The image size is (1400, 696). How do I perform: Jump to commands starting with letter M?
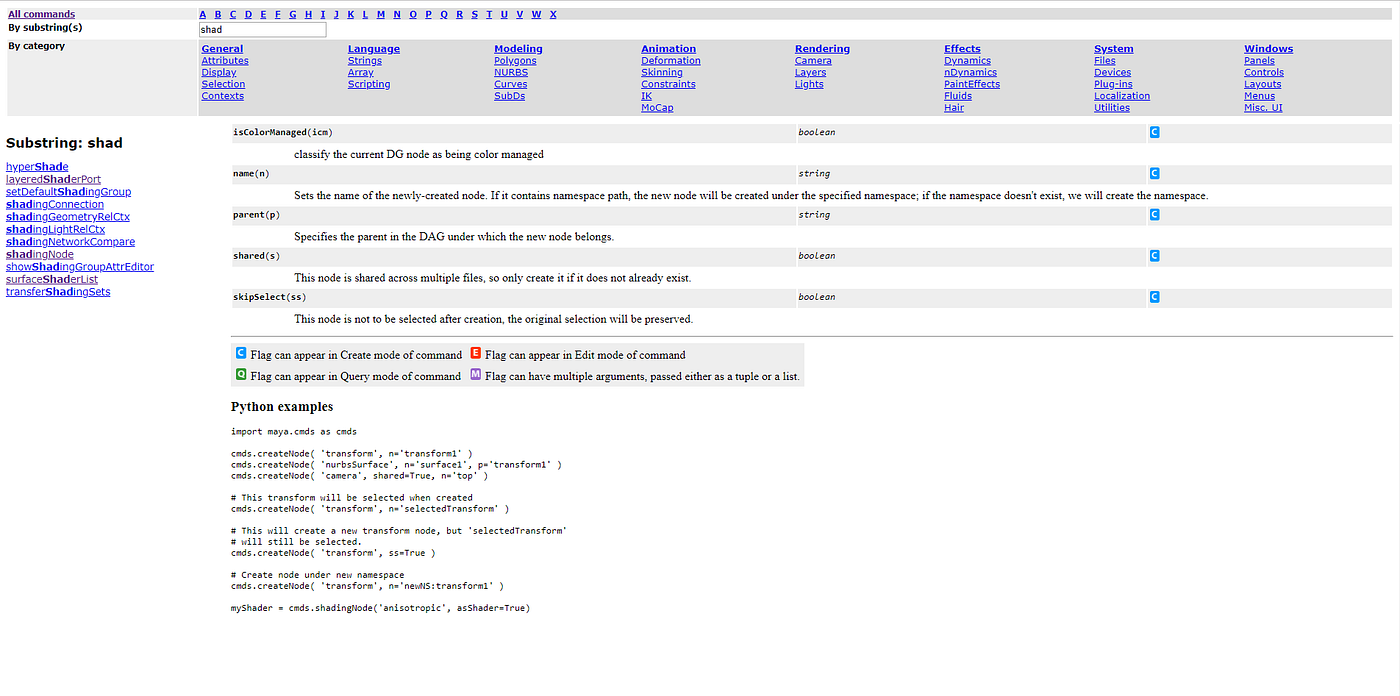tap(381, 14)
